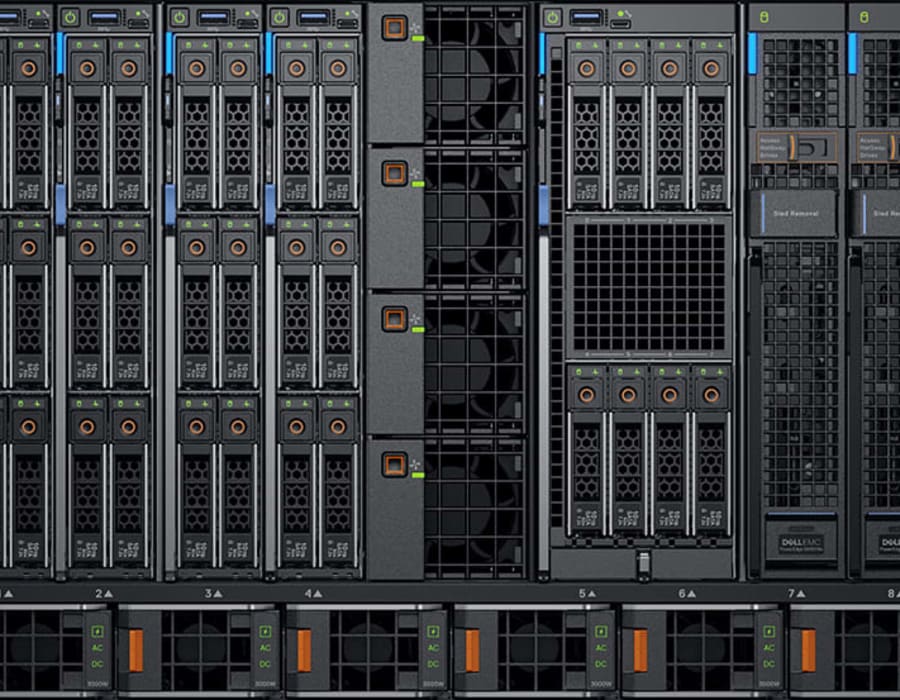Screen dimensions: 900x700
Task: Click the USB port icon on sled 2
Action: [103, 17]
